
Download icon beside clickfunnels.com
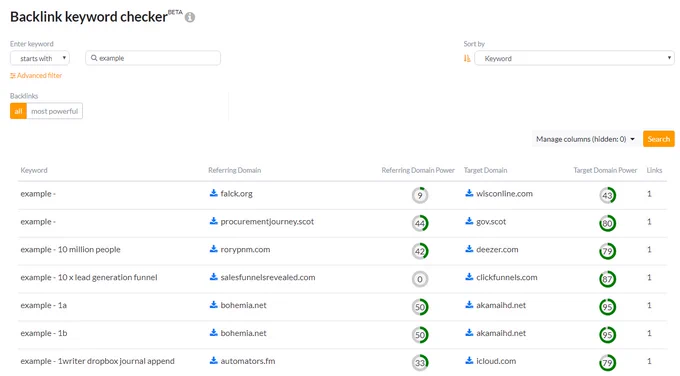(x=469, y=277)
